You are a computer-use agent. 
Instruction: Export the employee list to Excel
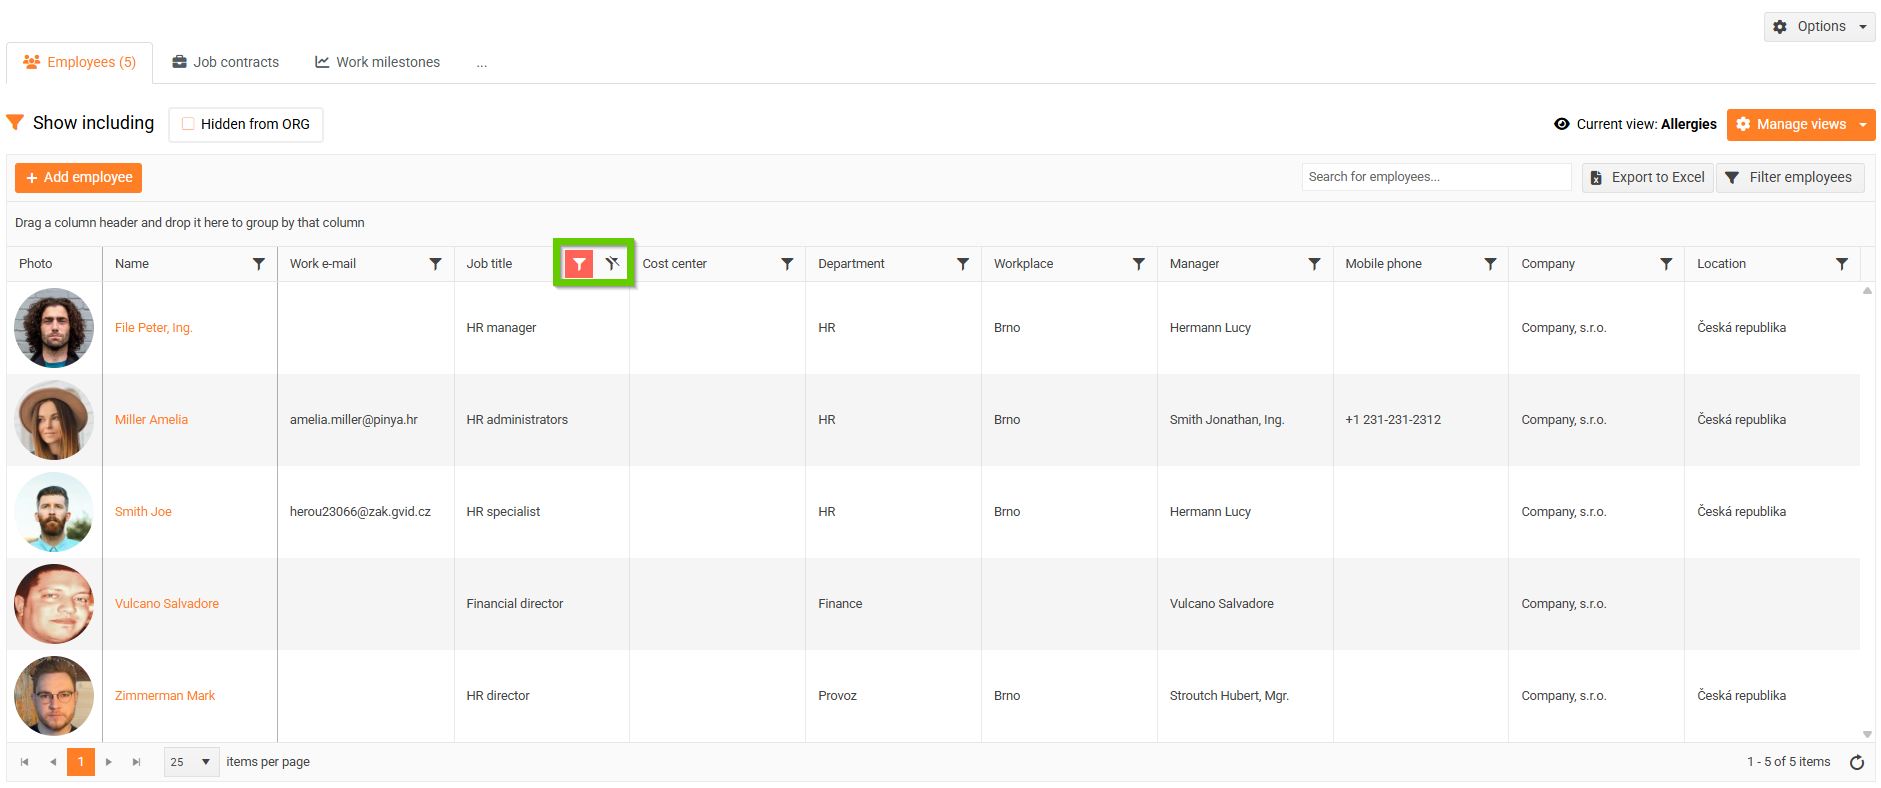[x=1647, y=178]
